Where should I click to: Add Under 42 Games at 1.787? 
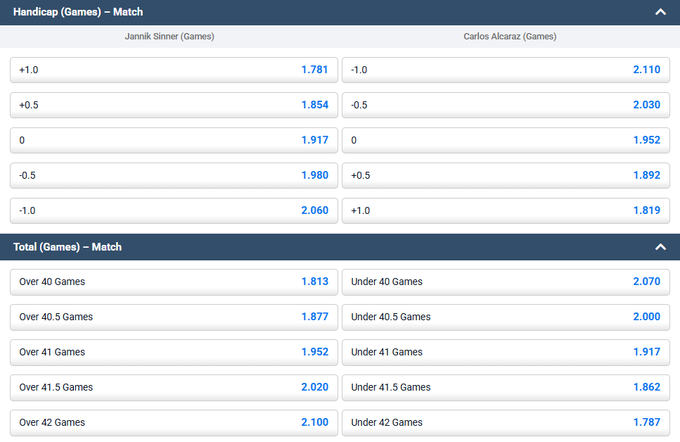point(505,422)
